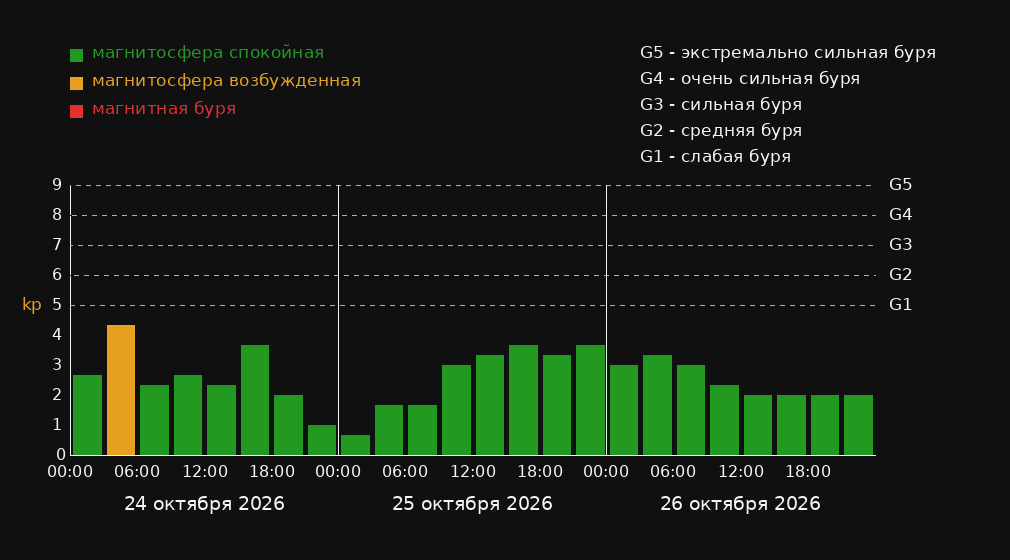Click the 18:00 tick label above 26 октября

pos(808,472)
